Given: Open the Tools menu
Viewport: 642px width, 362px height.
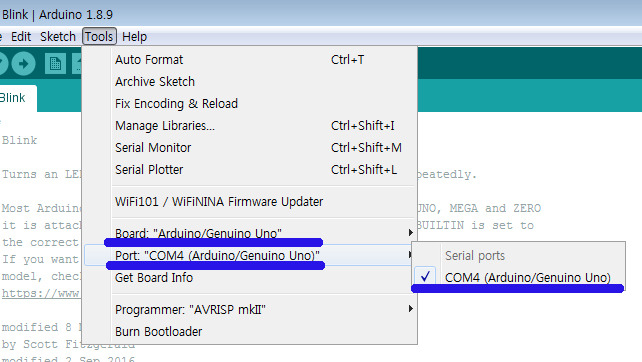Looking at the screenshot, I should [99, 36].
